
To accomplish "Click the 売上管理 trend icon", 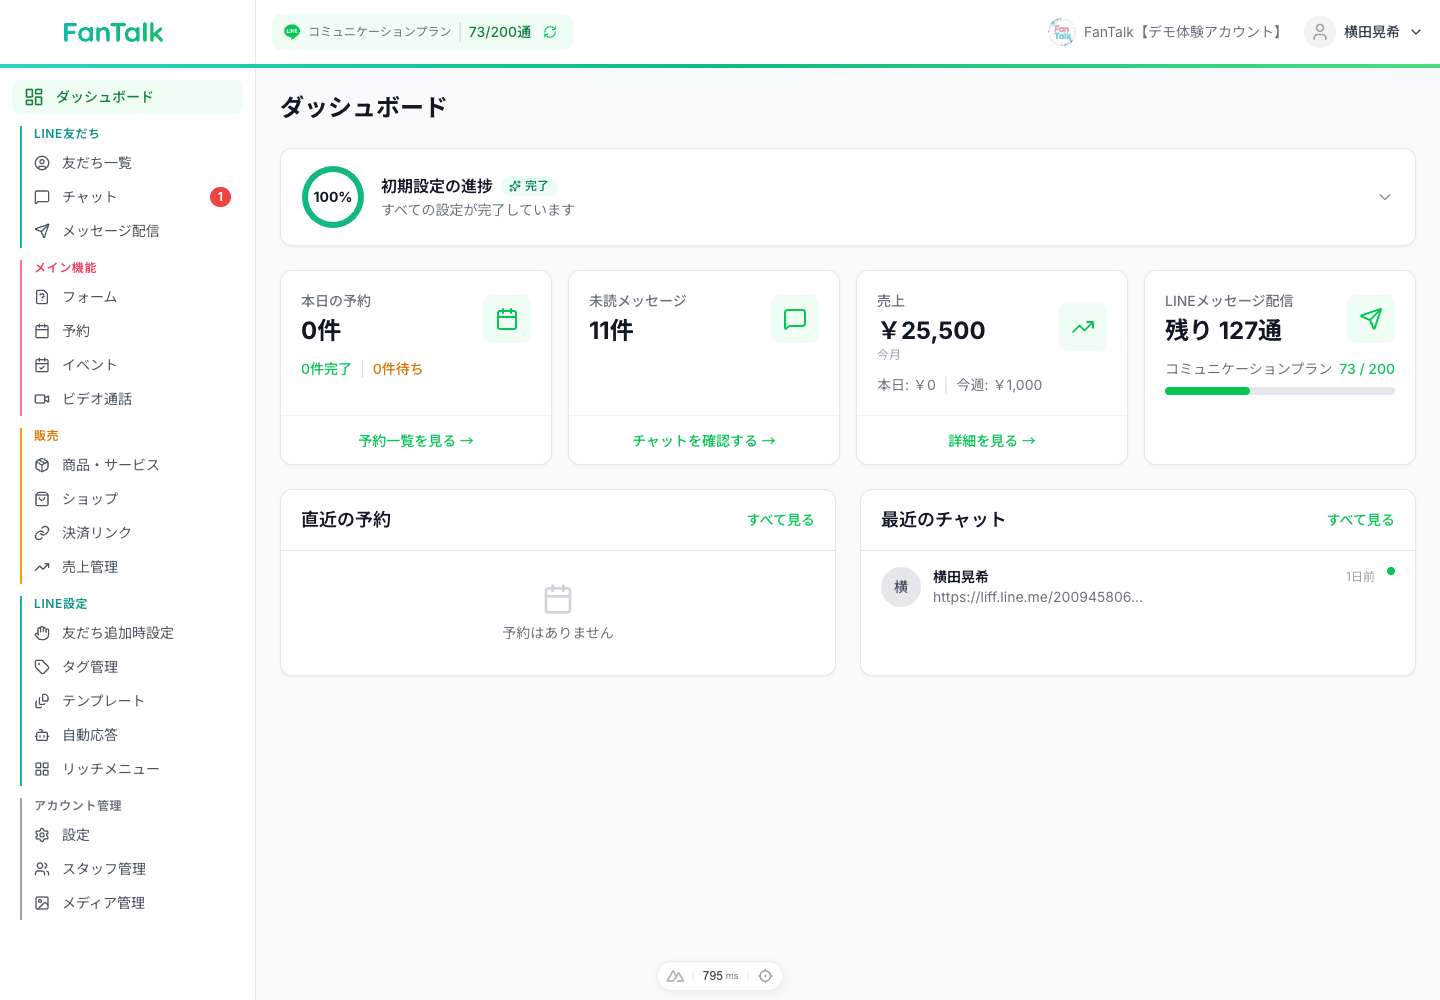I will pos(42,567).
